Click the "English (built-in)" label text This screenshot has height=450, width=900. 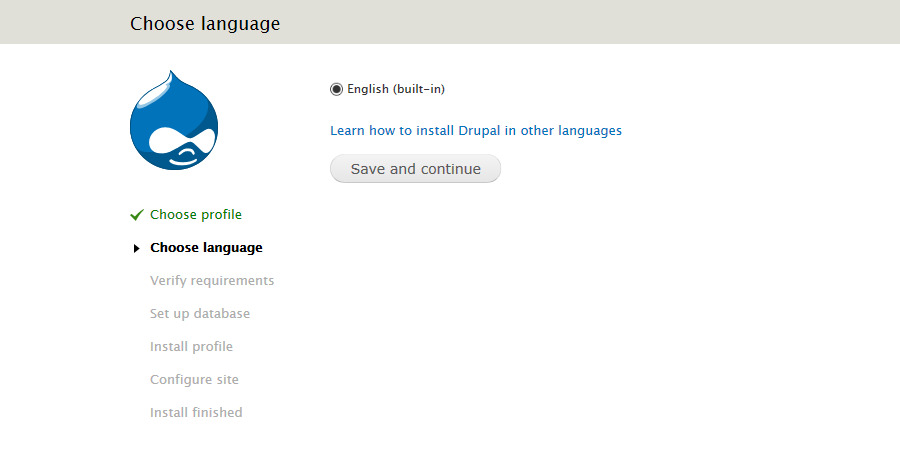(395, 89)
